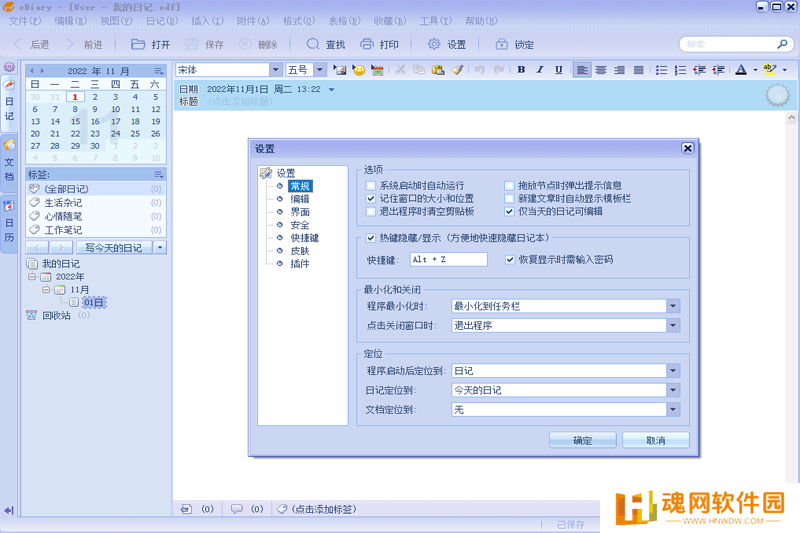800x533 pixels.
Task: Enable 退出程序时清空剪贴板 checkbox
Action: click(x=371, y=211)
